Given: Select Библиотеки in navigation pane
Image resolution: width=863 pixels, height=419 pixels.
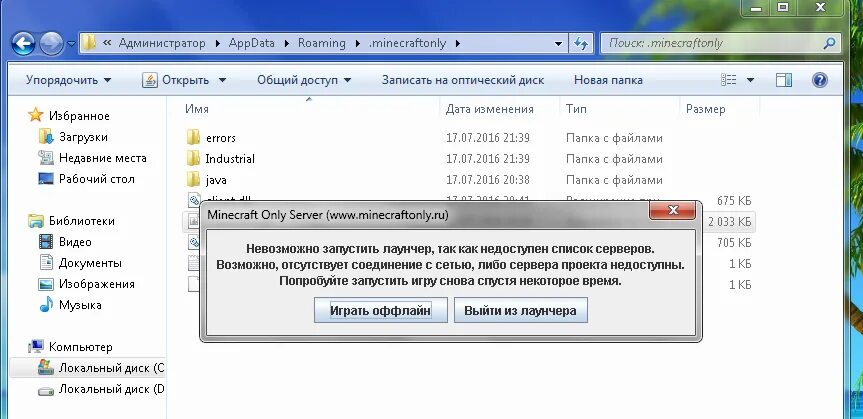Looking at the screenshot, I should pos(81,221).
